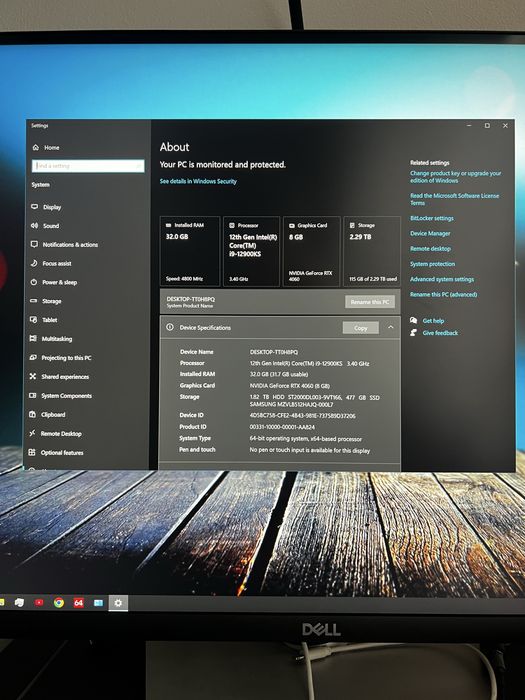Screen dimensions: 525x700
Task: Open Advanced system settings link
Action: coord(442,279)
